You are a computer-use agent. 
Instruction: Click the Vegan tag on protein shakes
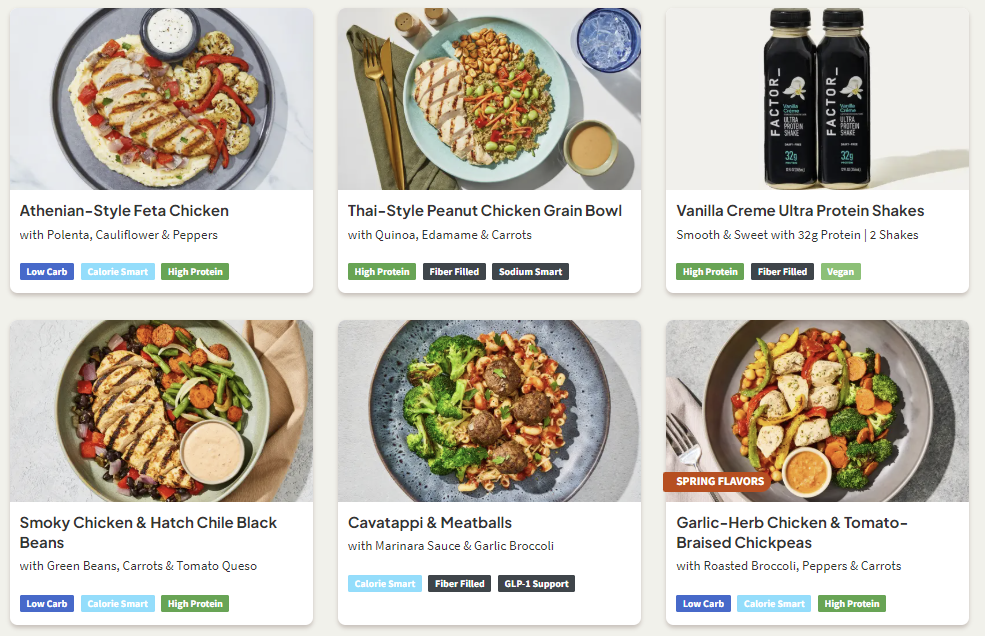tap(840, 272)
